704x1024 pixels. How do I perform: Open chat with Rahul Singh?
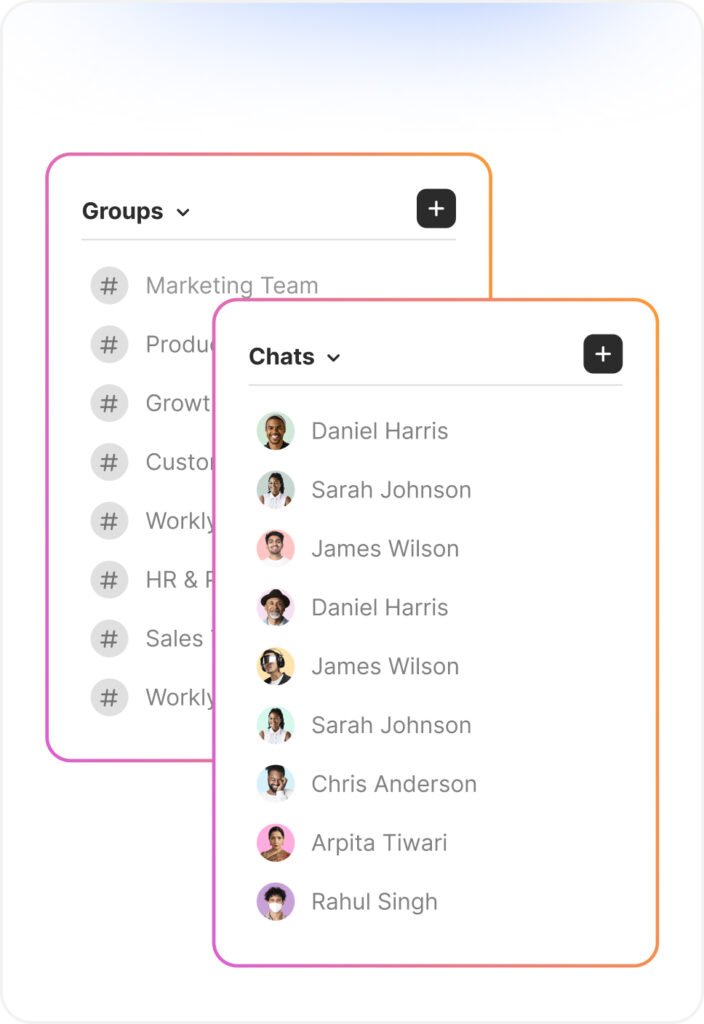tap(374, 902)
